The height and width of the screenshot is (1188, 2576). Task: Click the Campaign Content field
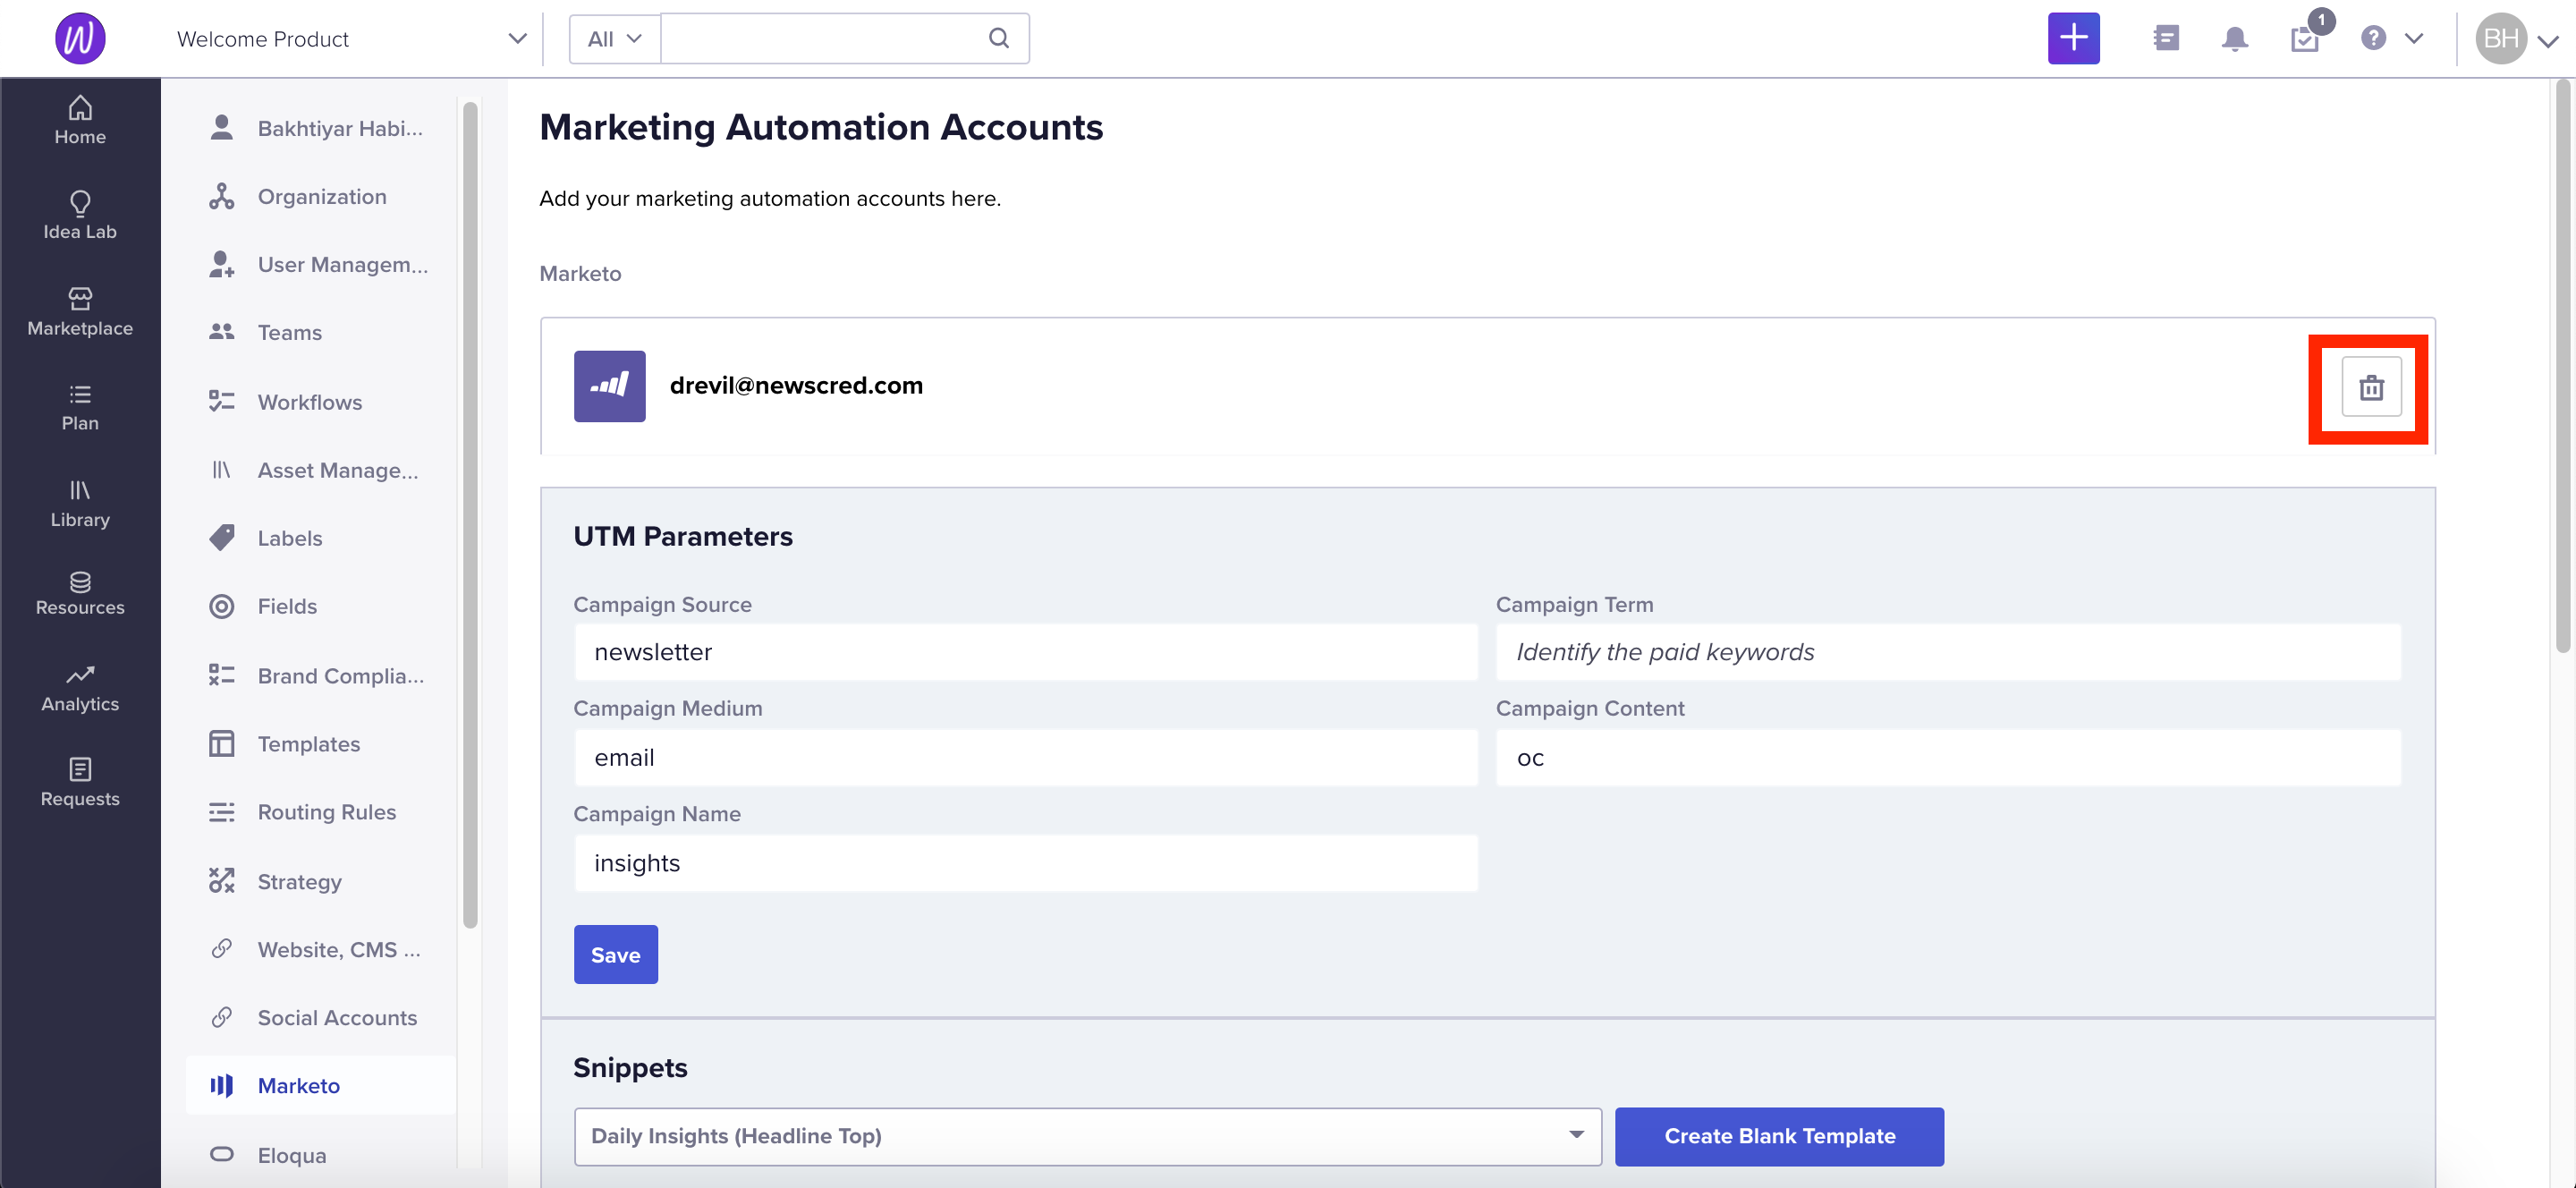(x=1948, y=757)
